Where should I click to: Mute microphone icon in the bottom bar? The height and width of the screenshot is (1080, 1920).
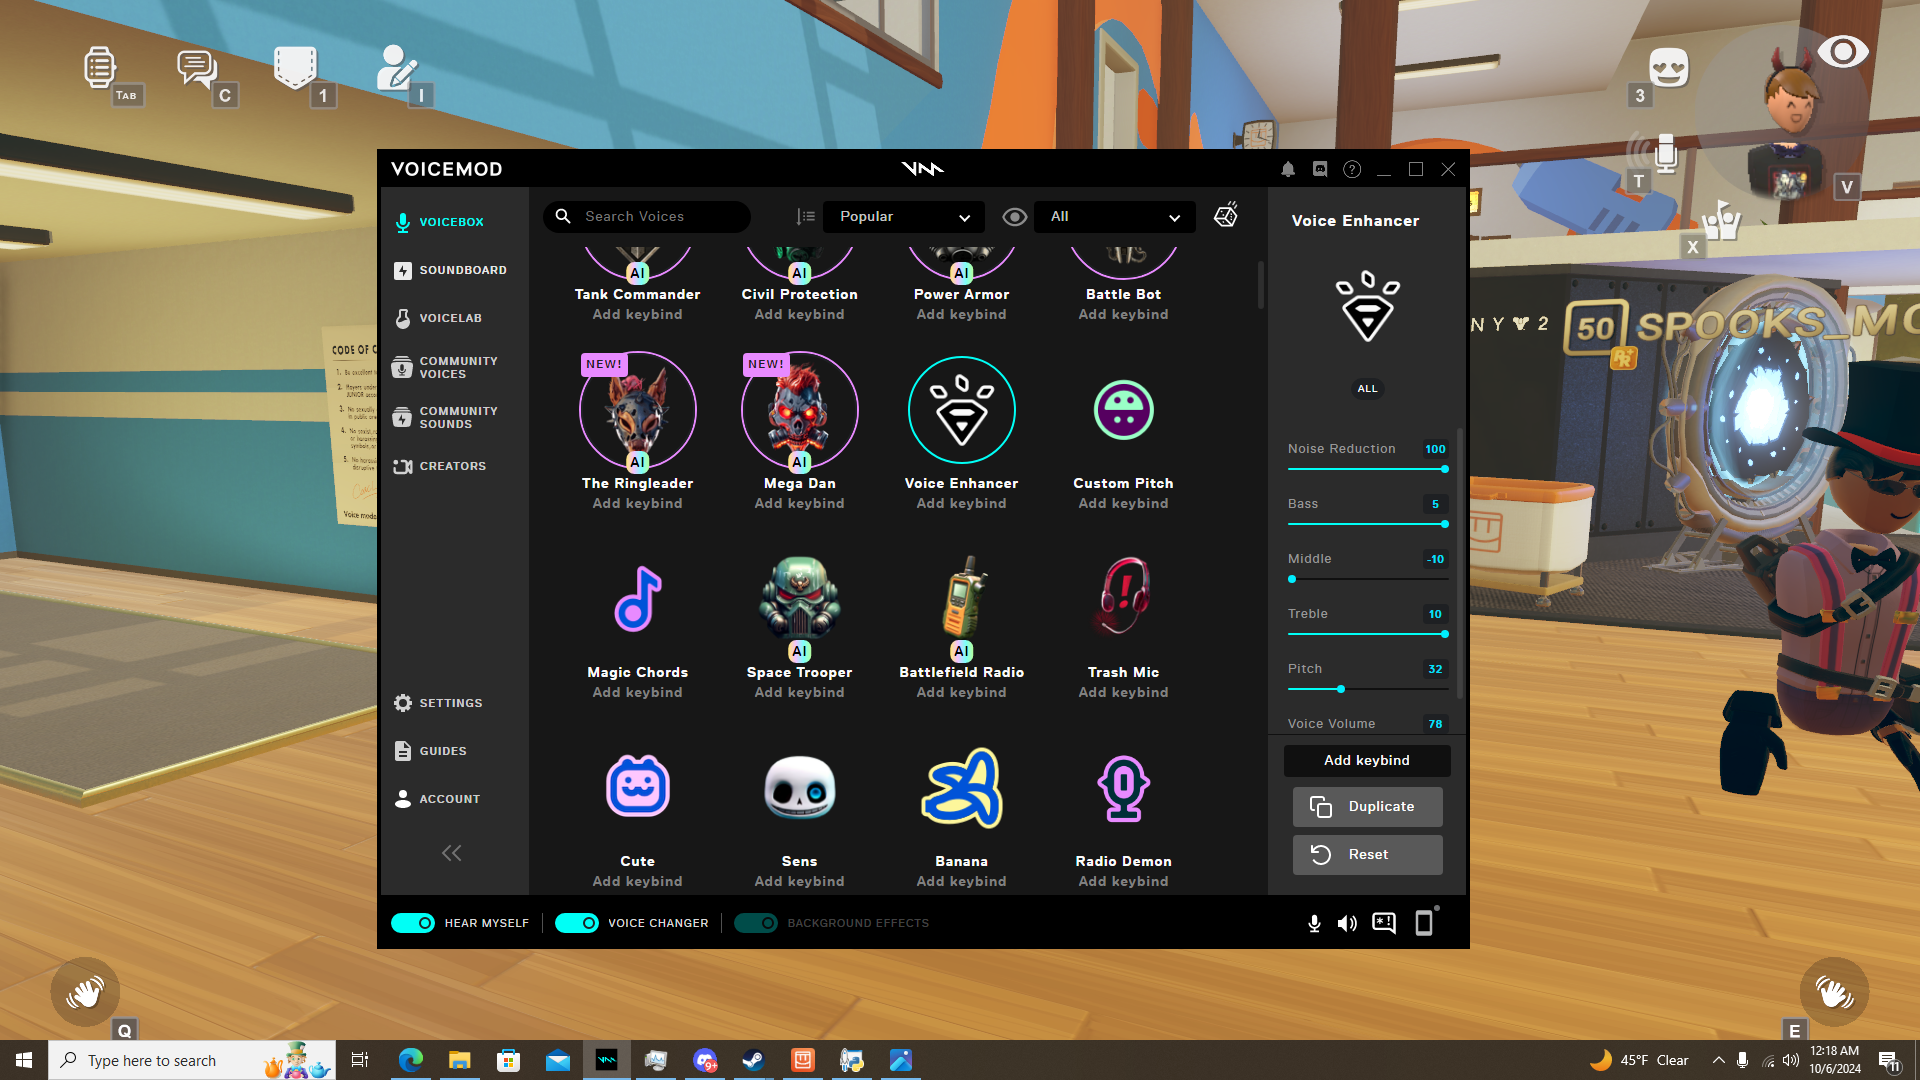[1314, 923]
